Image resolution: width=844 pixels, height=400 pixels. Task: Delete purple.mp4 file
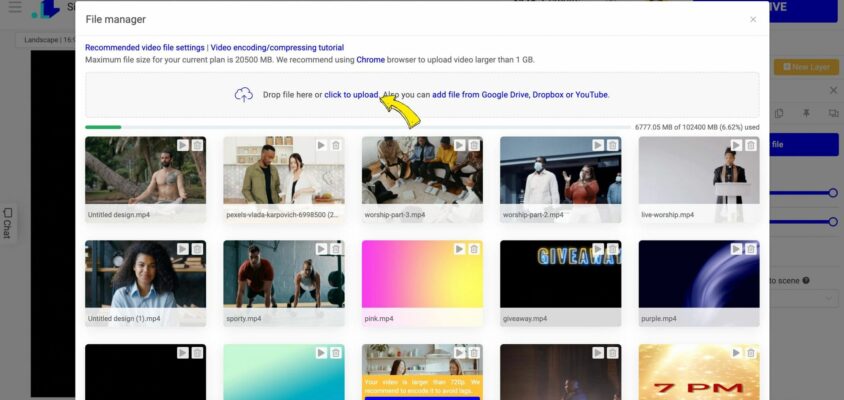(751, 249)
